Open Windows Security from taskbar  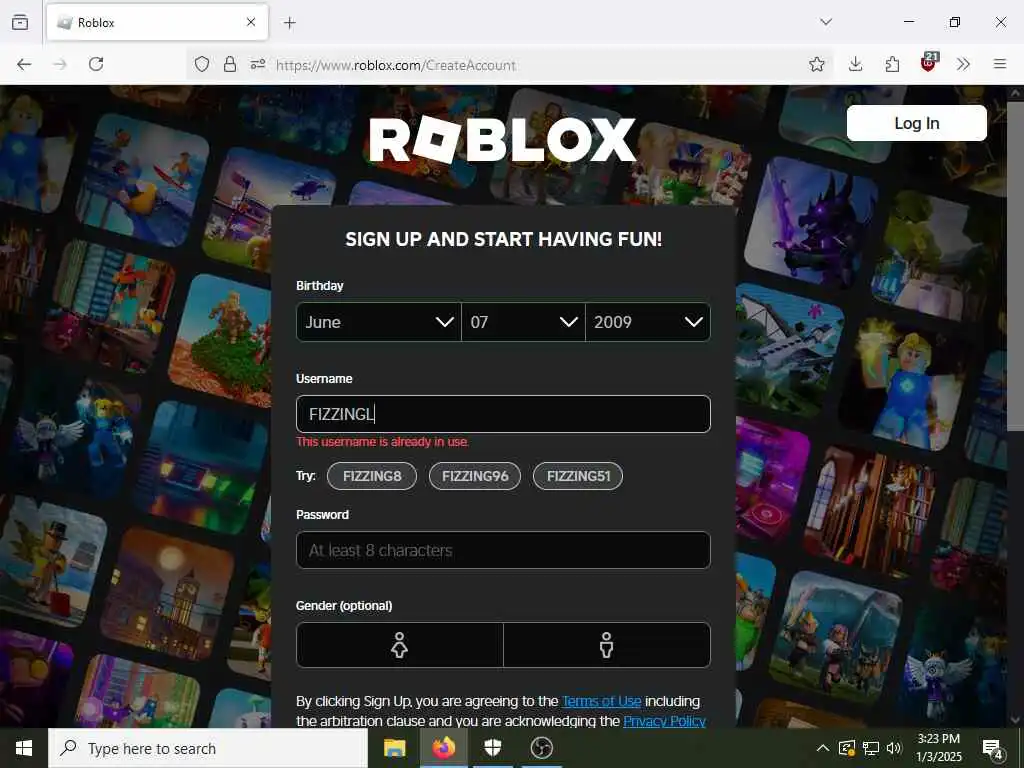point(493,748)
